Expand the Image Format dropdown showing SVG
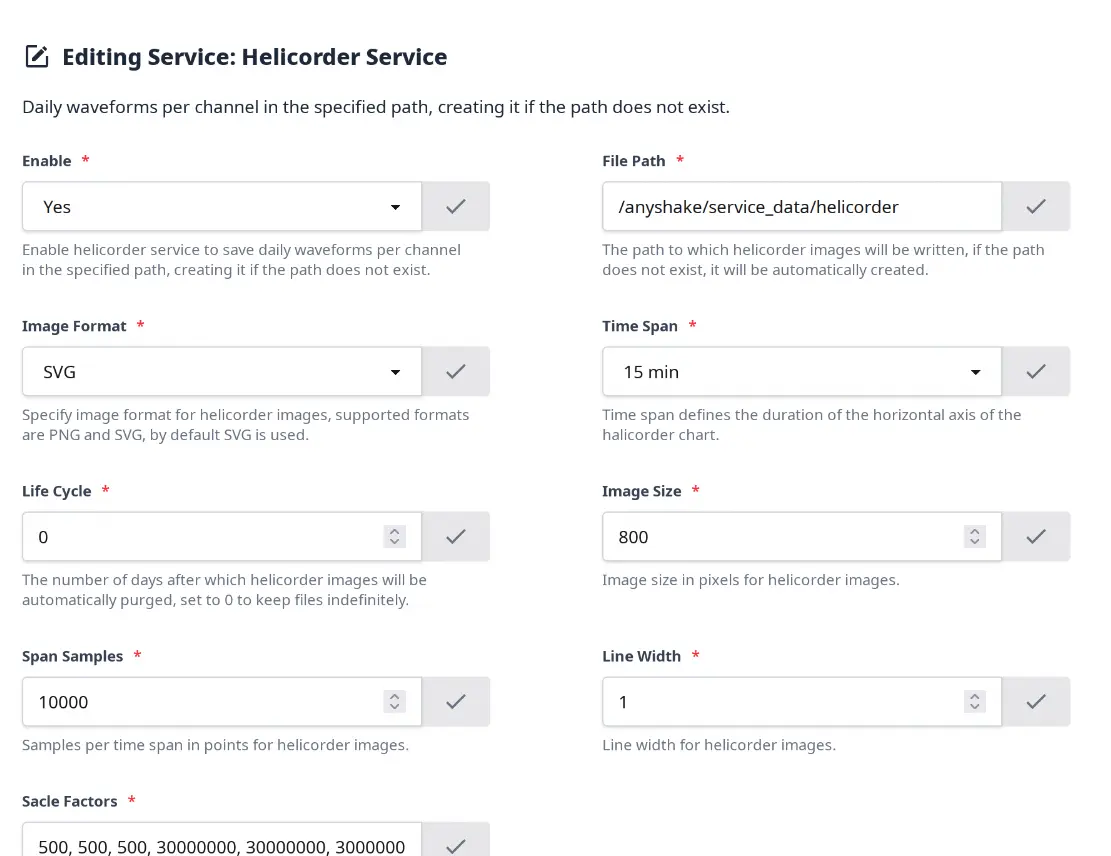This screenshot has width=1111, height=856. click(x=222, y=371)
